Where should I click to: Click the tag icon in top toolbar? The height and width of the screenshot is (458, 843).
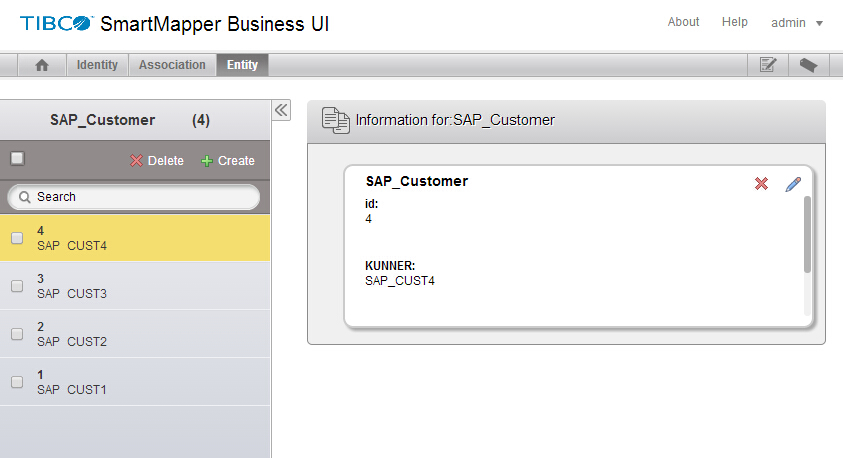click(x=809, y=65)
